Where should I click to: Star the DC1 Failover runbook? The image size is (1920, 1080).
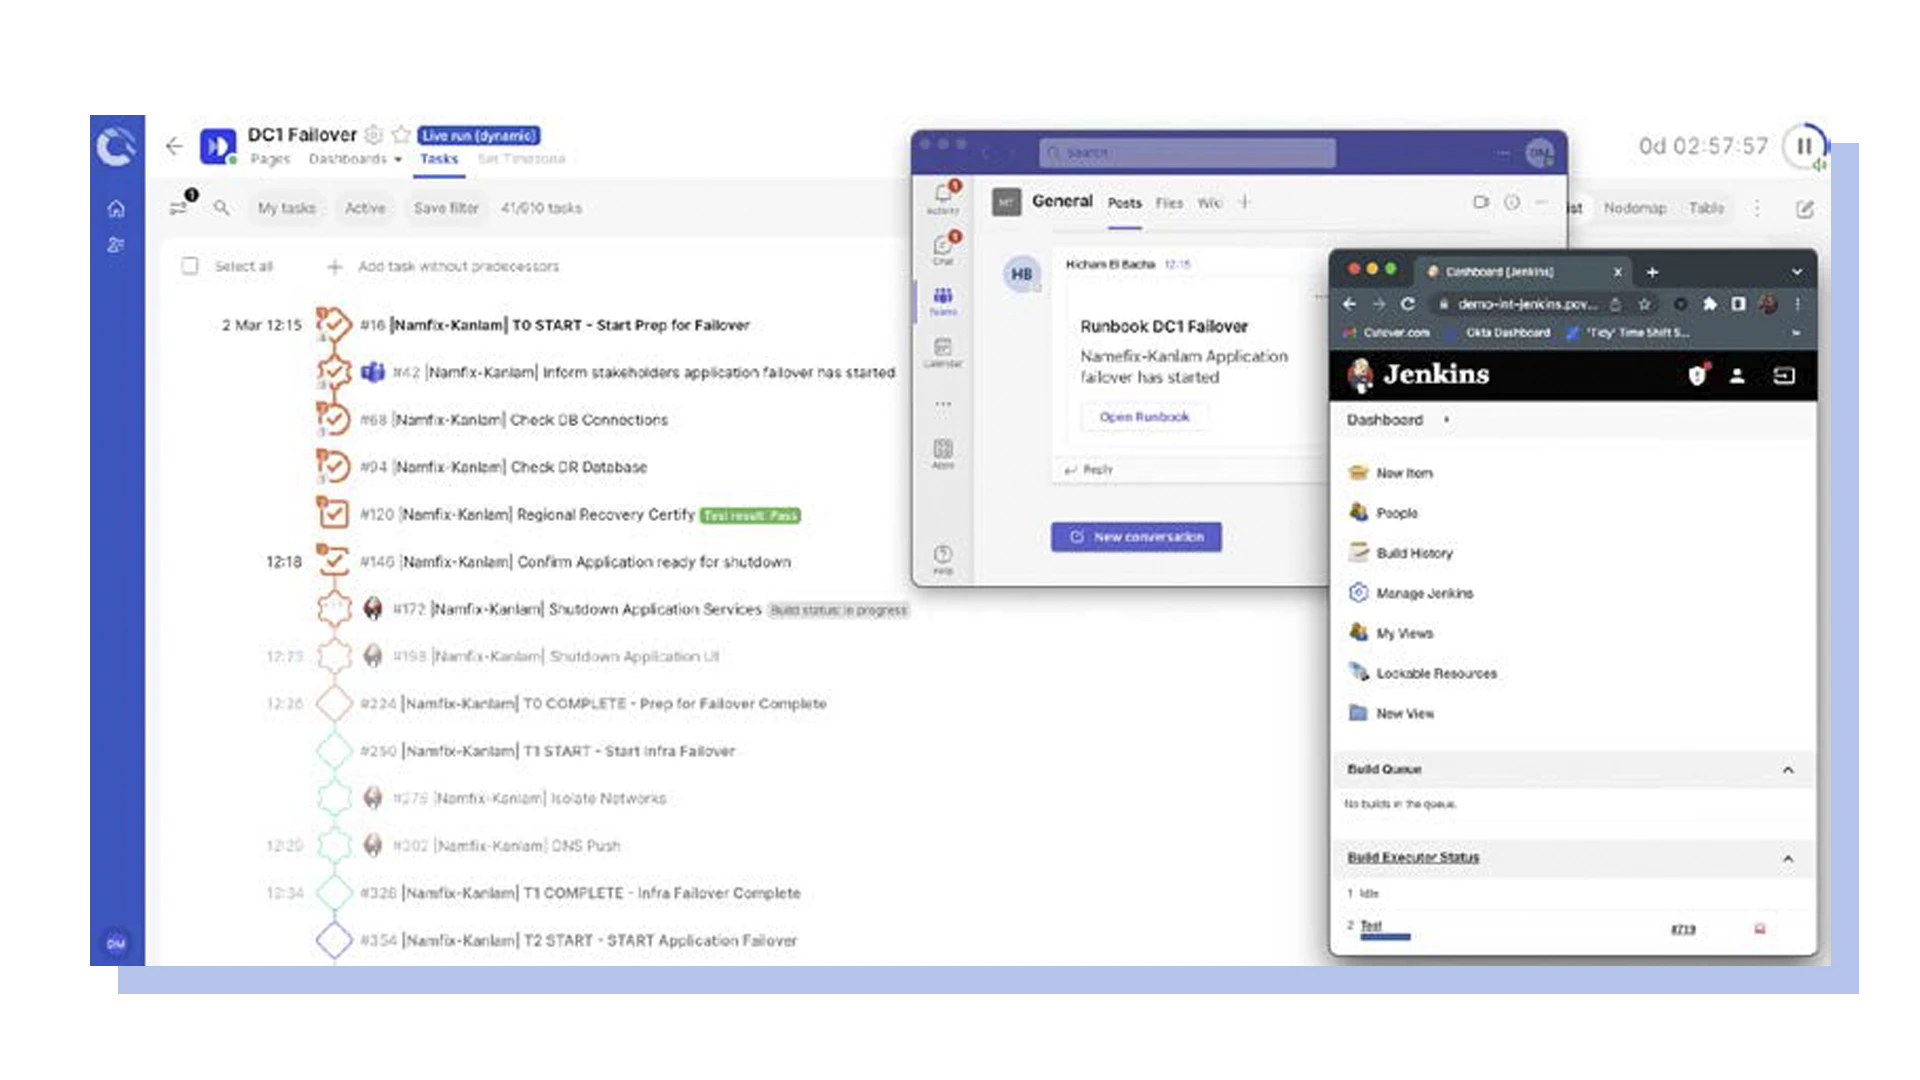(x=401, y=135)
